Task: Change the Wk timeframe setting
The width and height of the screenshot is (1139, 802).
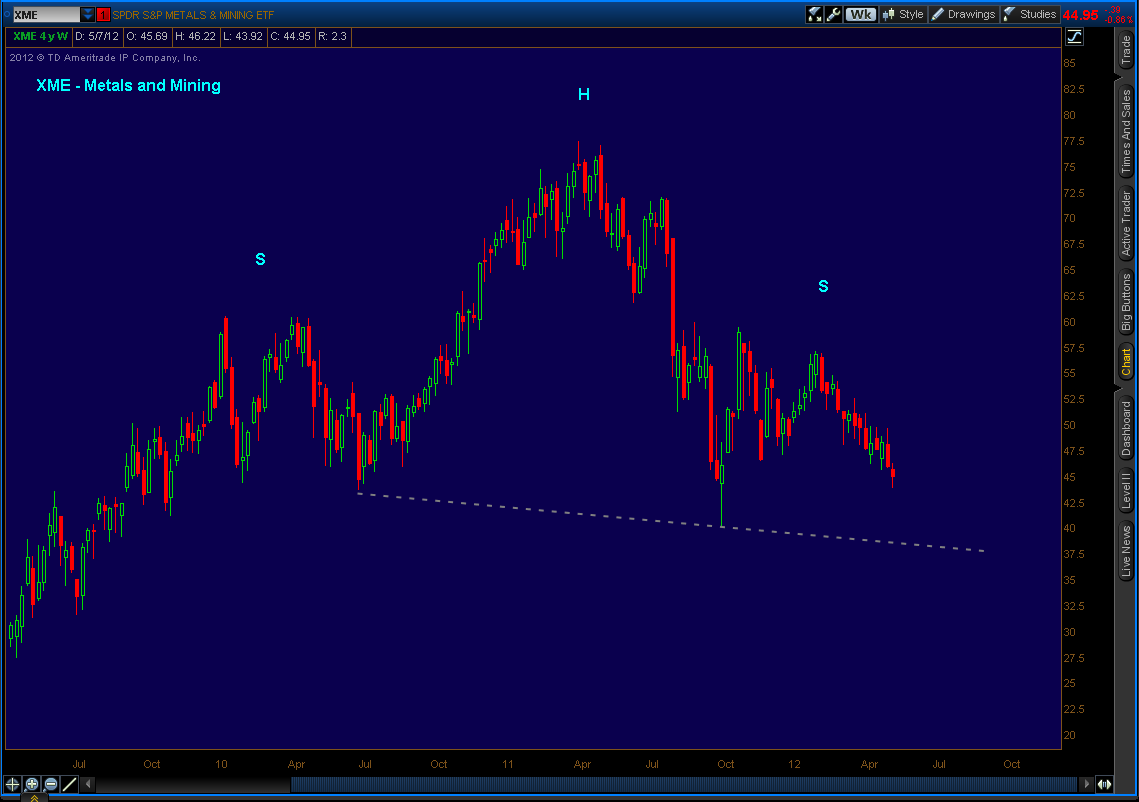Action: (859, 14)
